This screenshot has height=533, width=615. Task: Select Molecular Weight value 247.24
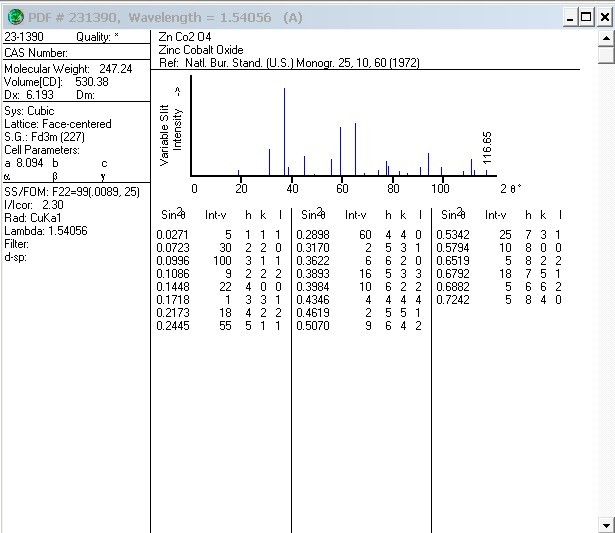(116, 69)
